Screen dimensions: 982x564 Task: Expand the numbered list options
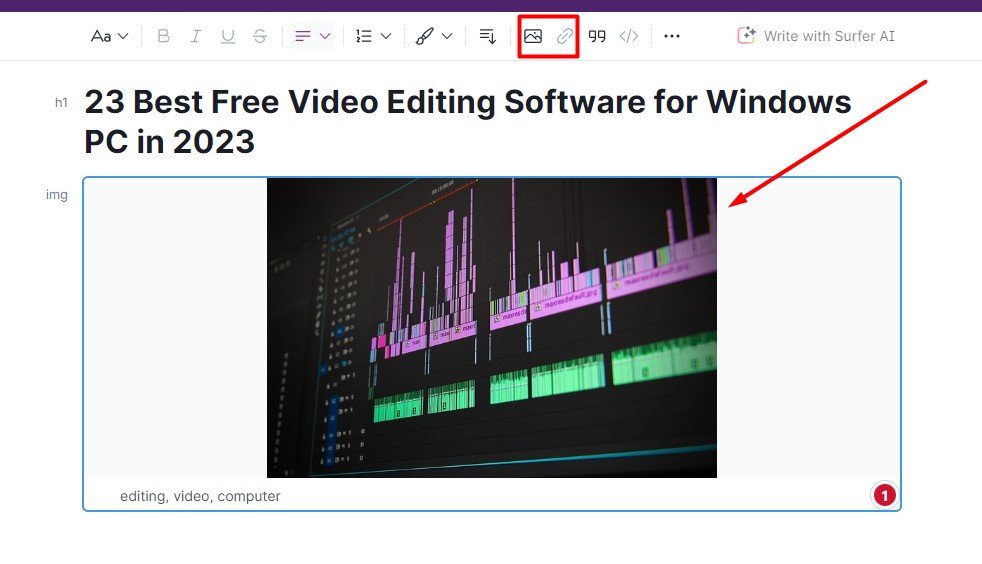click(373, 36)
